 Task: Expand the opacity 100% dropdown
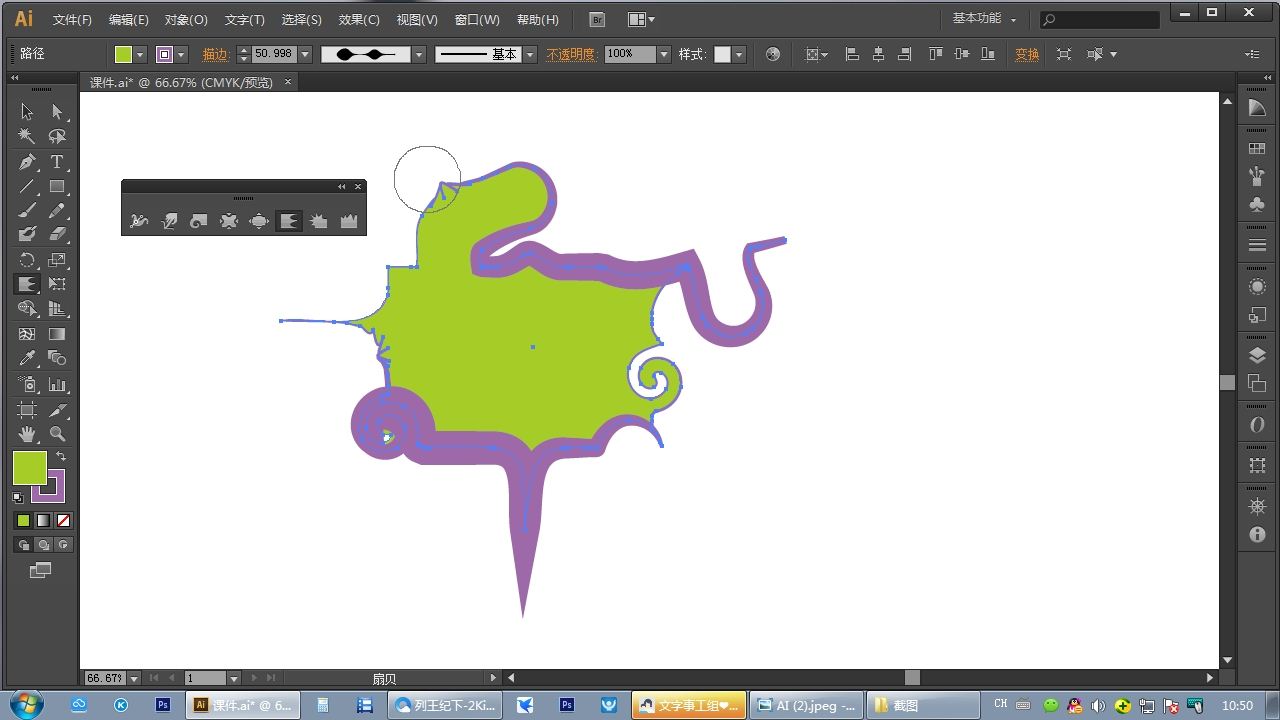coord(663,54)
